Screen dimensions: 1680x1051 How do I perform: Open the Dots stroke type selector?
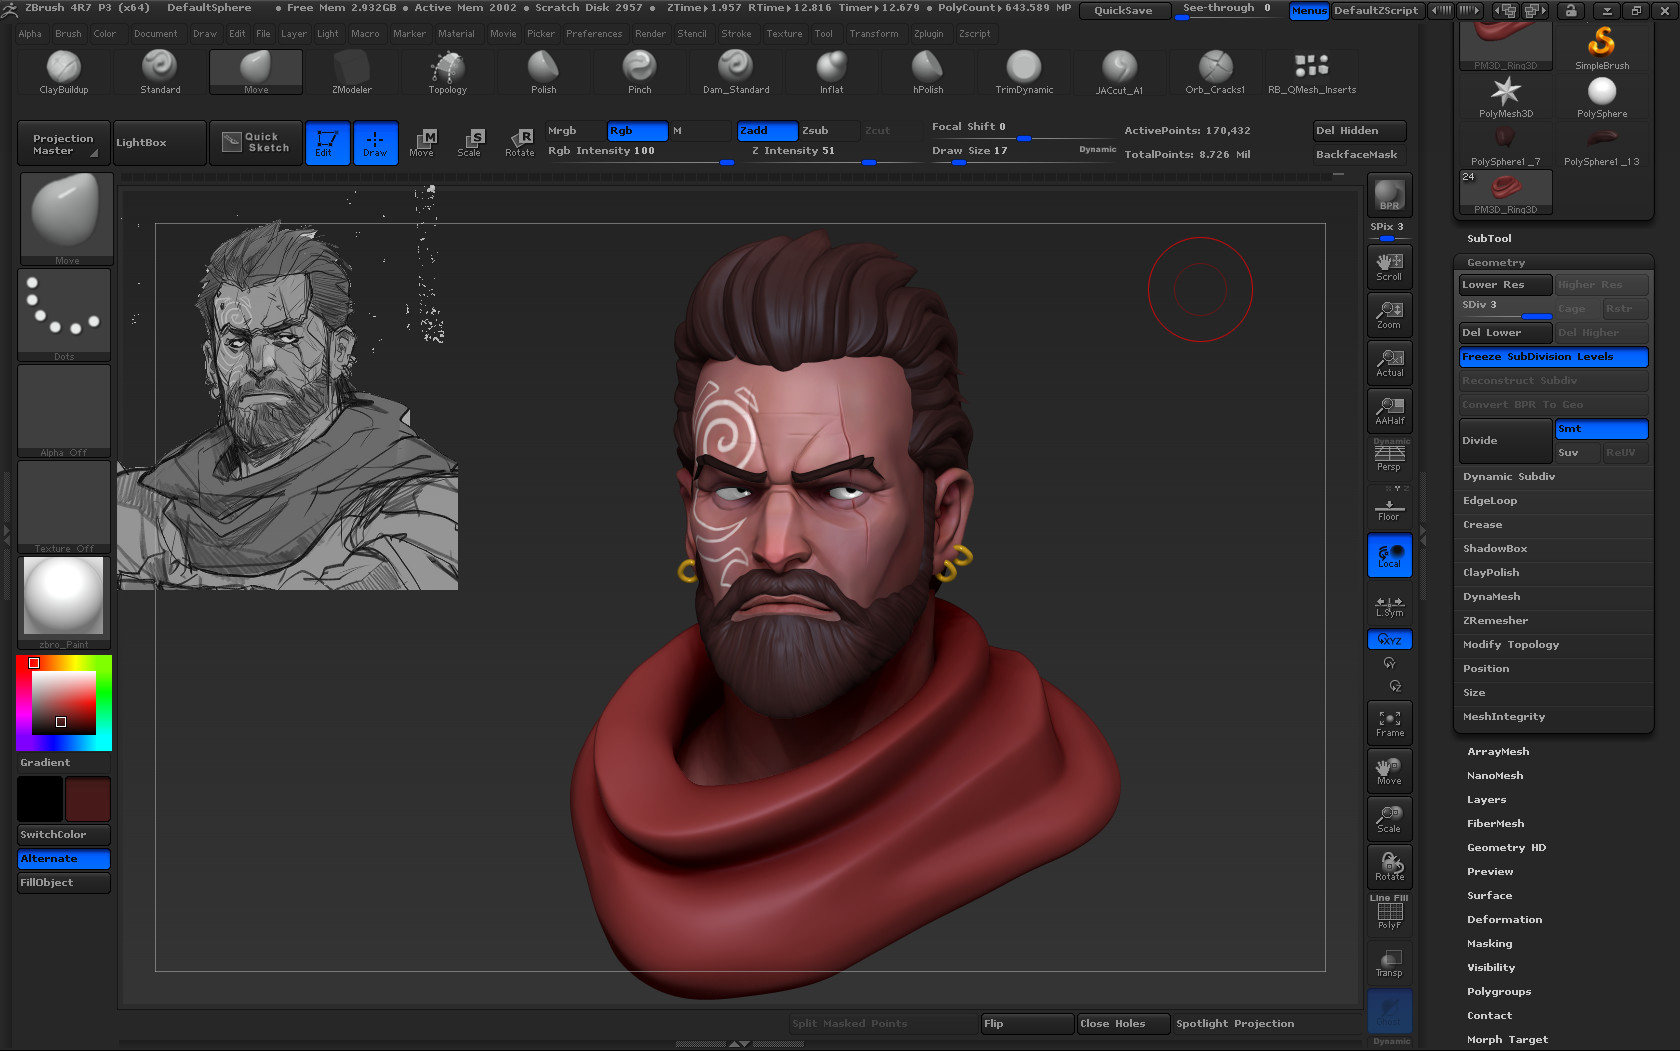click(64, 315)
